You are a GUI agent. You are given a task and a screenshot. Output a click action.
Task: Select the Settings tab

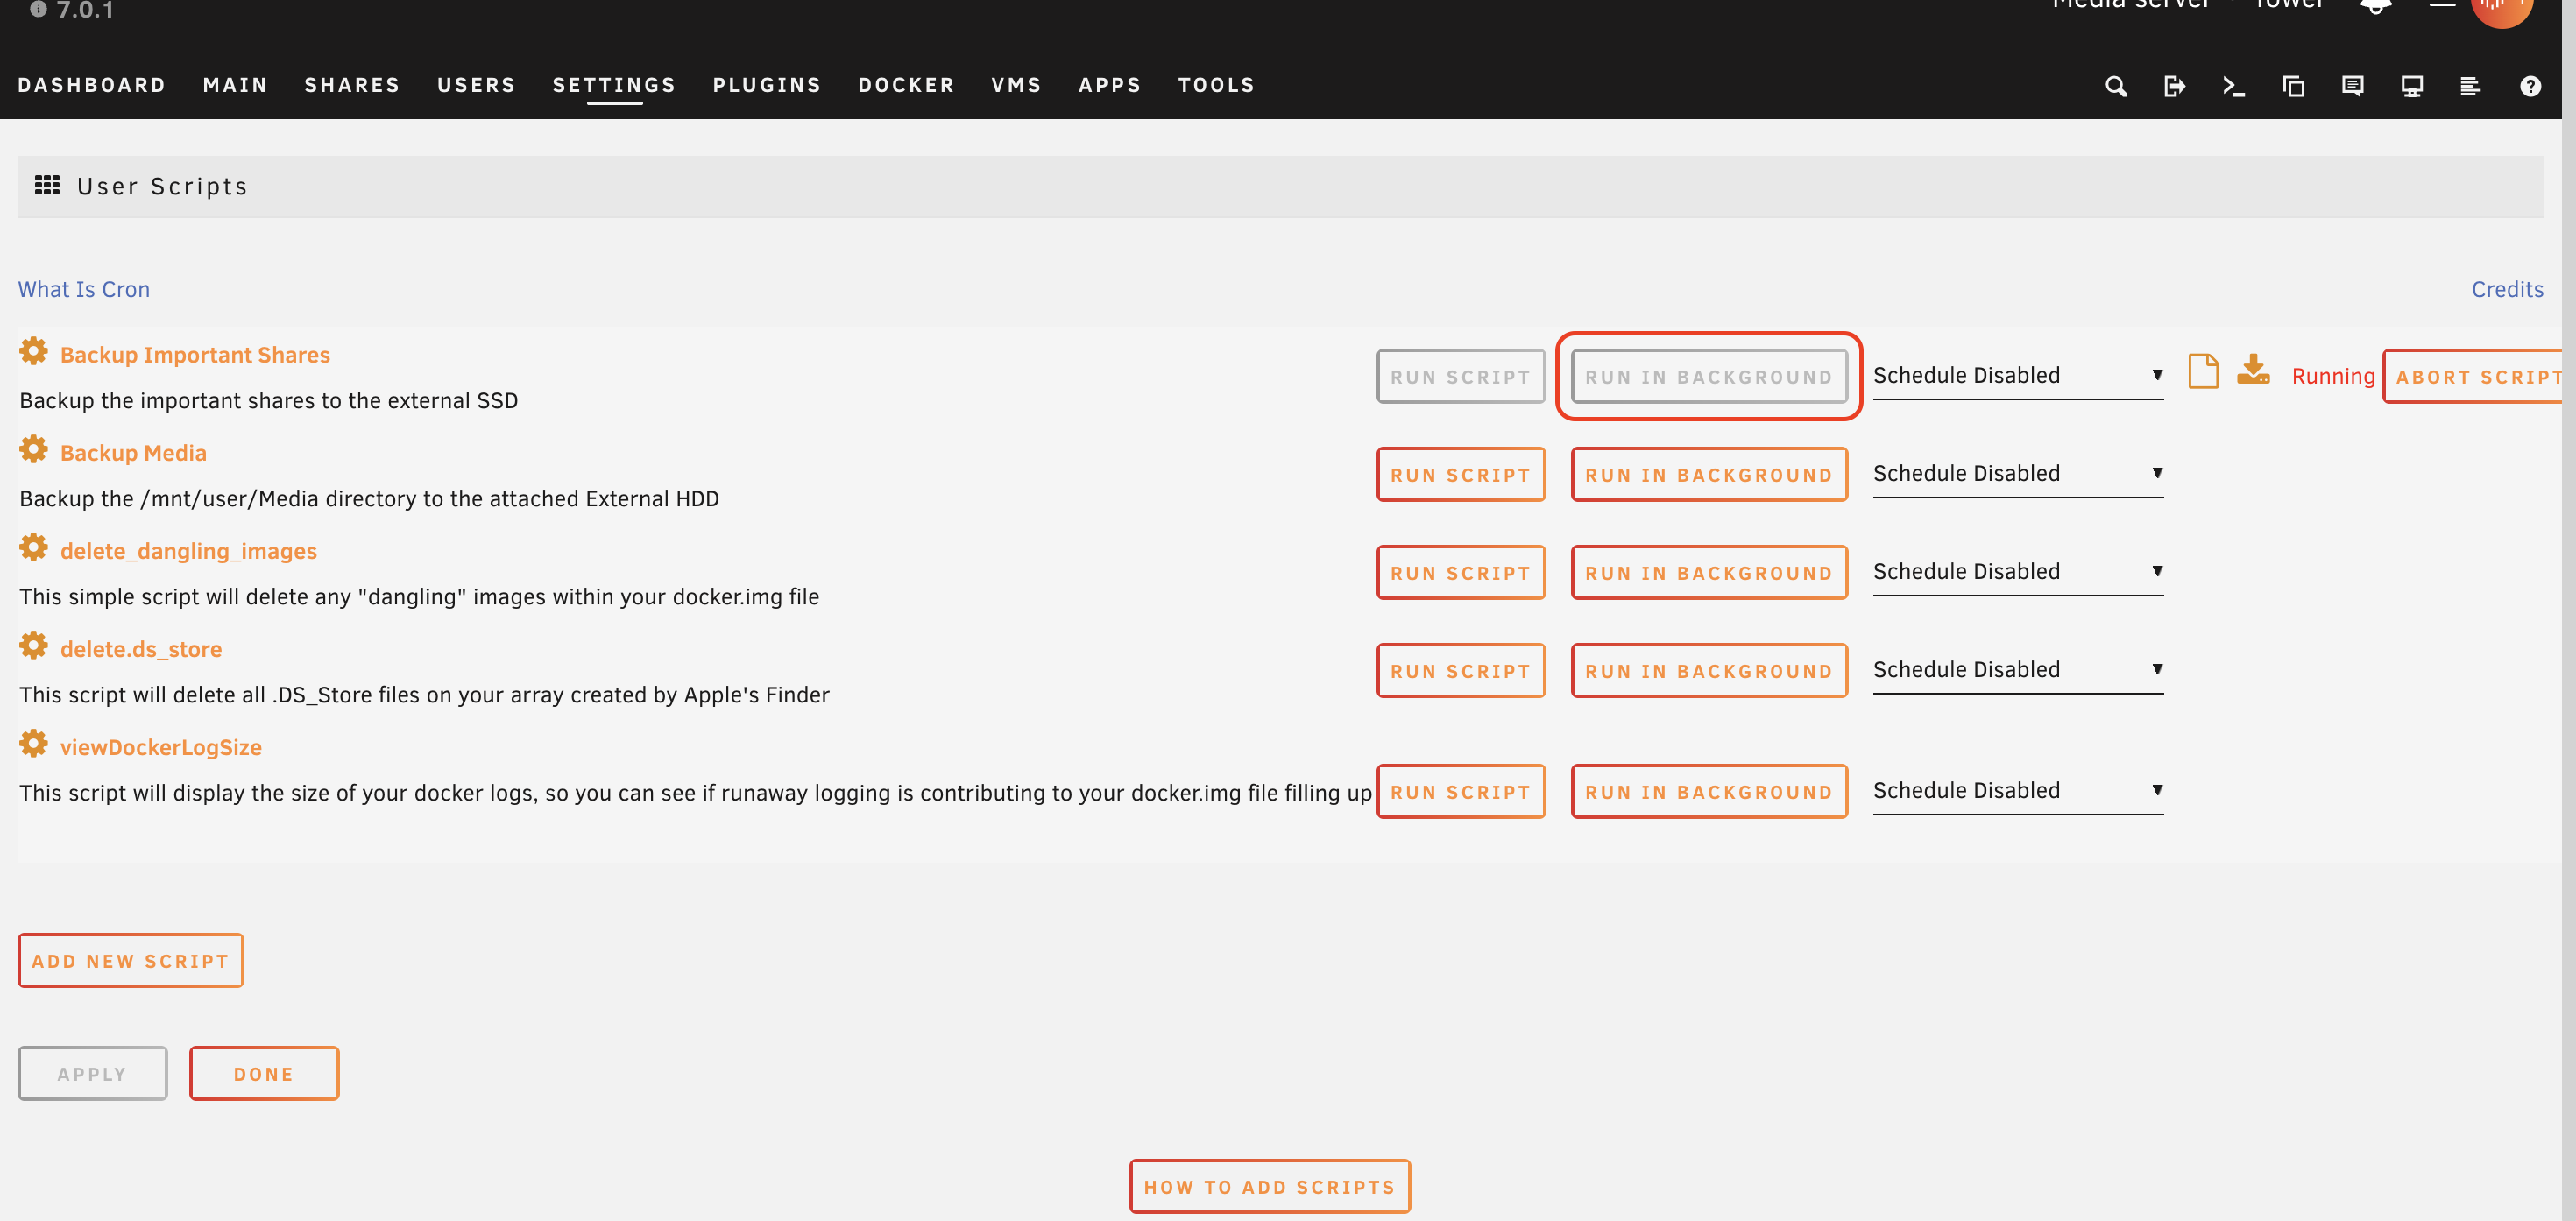pyautogui.click(x=614, y=85)
